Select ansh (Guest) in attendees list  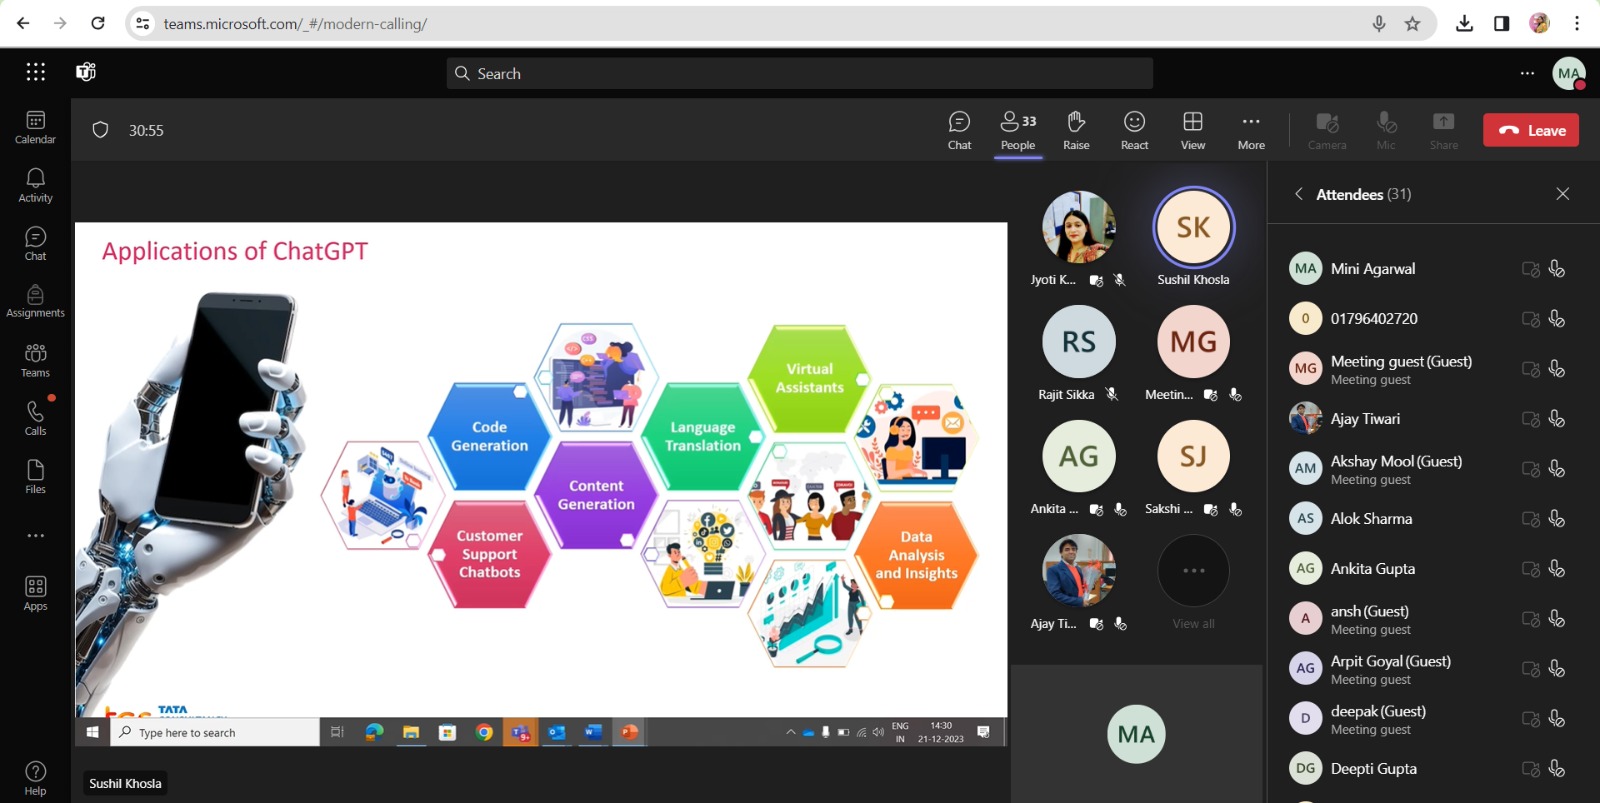click(1369, 619)
